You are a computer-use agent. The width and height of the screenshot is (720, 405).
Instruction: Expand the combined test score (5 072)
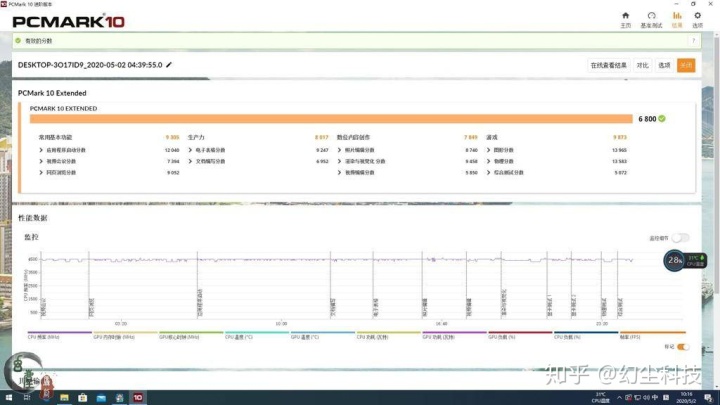click(489, 173)
